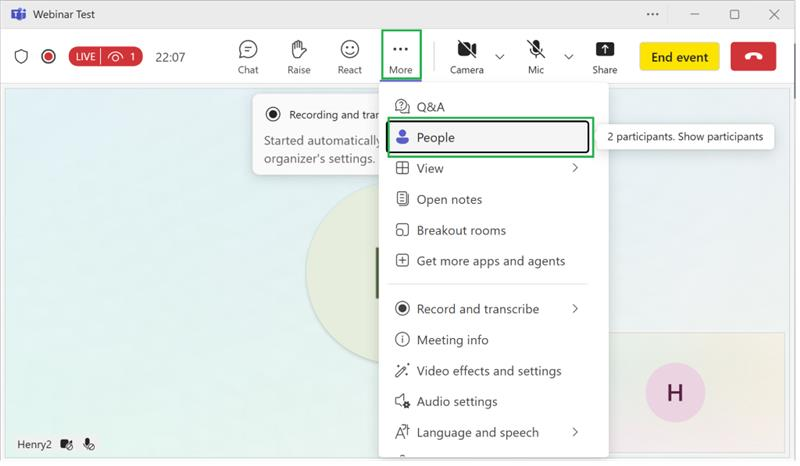Unmute the Mic
800x466 pixels.
(535, 57)
